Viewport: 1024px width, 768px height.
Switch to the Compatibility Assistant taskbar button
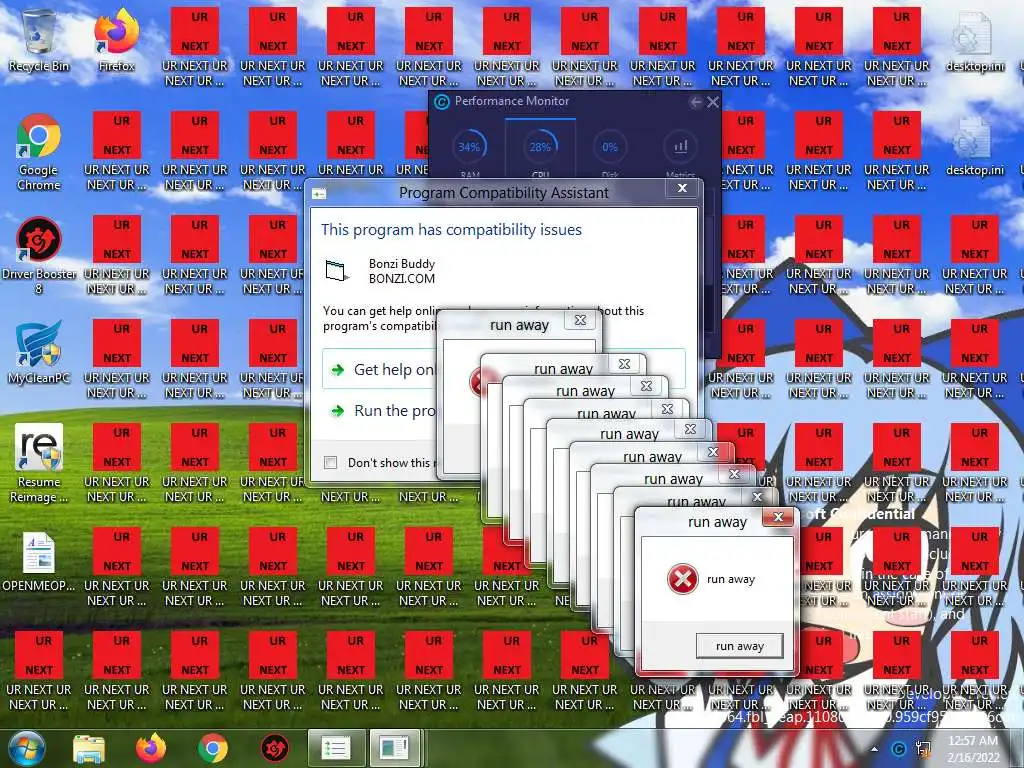394,748
